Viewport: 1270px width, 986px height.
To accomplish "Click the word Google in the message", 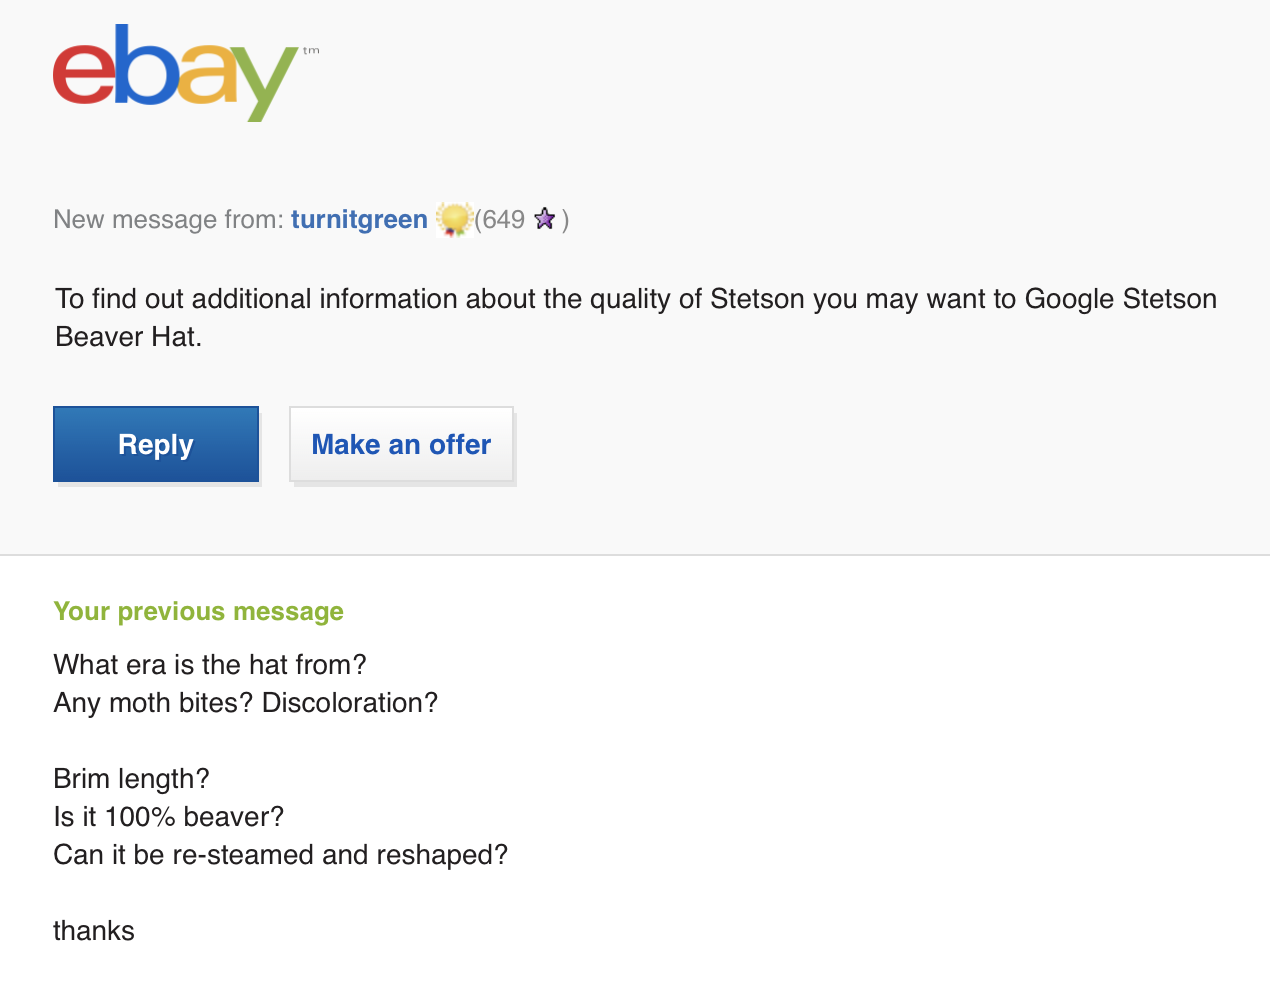I will pyautogui.click(x=1069, y=299).
